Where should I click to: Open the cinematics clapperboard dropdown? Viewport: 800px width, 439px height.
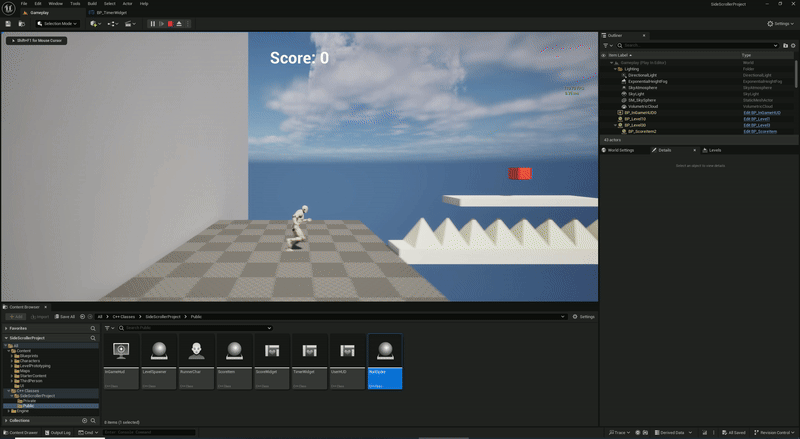coord(130,23)
